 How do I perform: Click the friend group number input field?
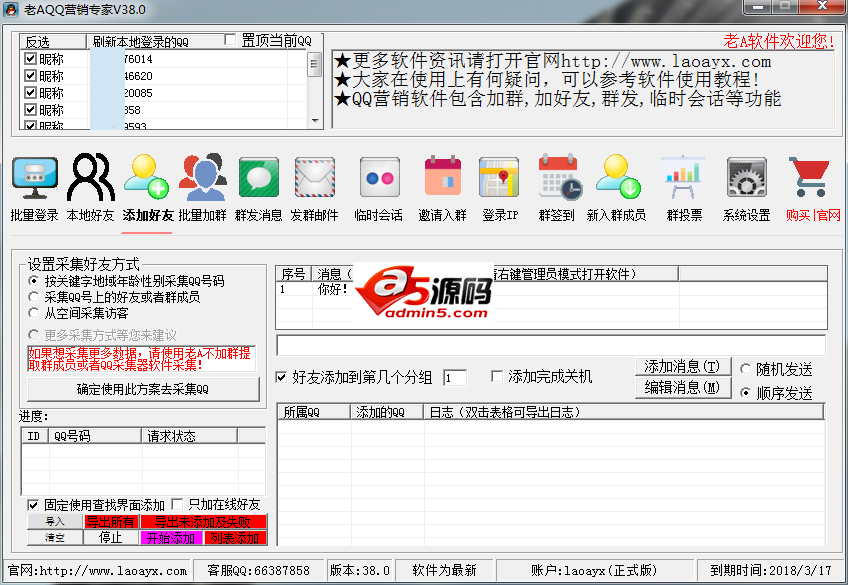coord(454,378)
